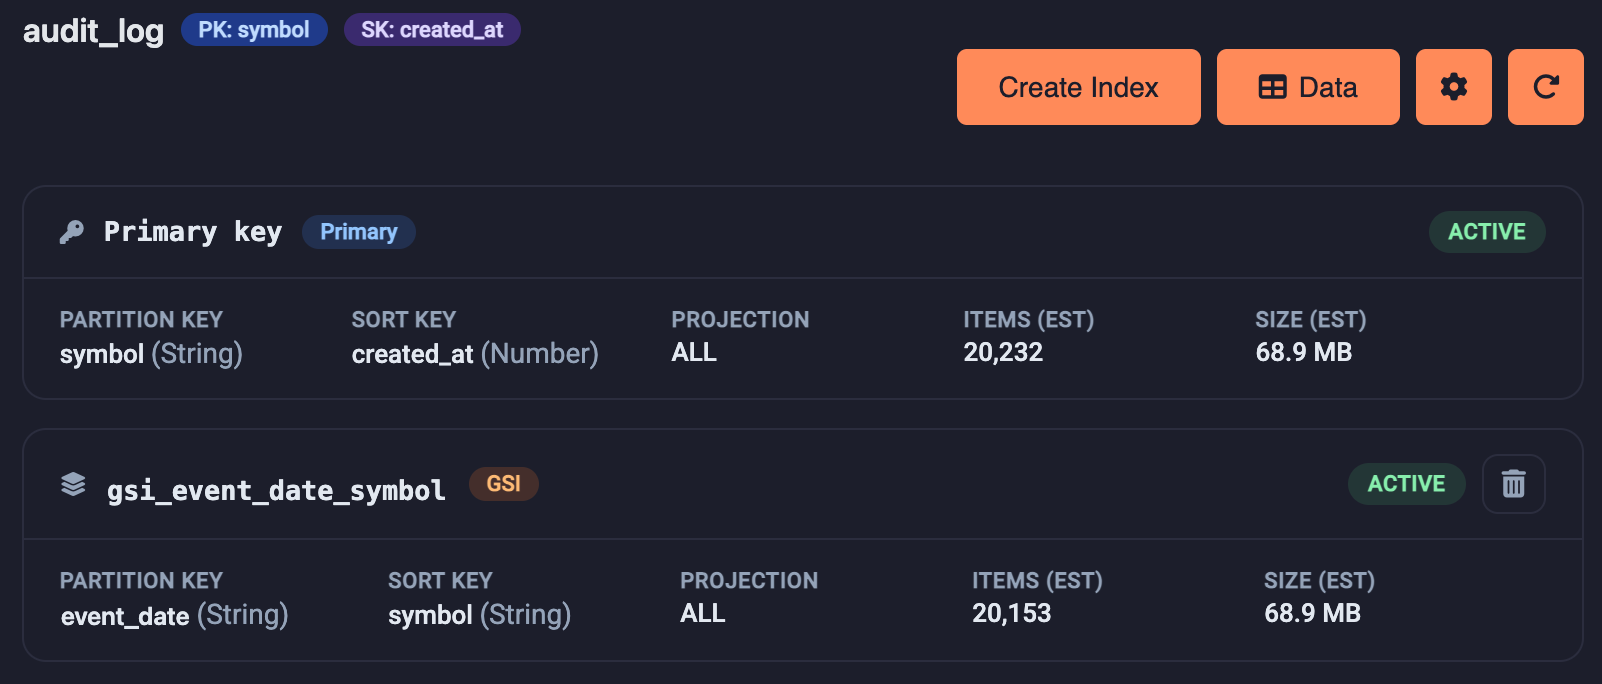Click the SK: created_at badge

(432, 30)
